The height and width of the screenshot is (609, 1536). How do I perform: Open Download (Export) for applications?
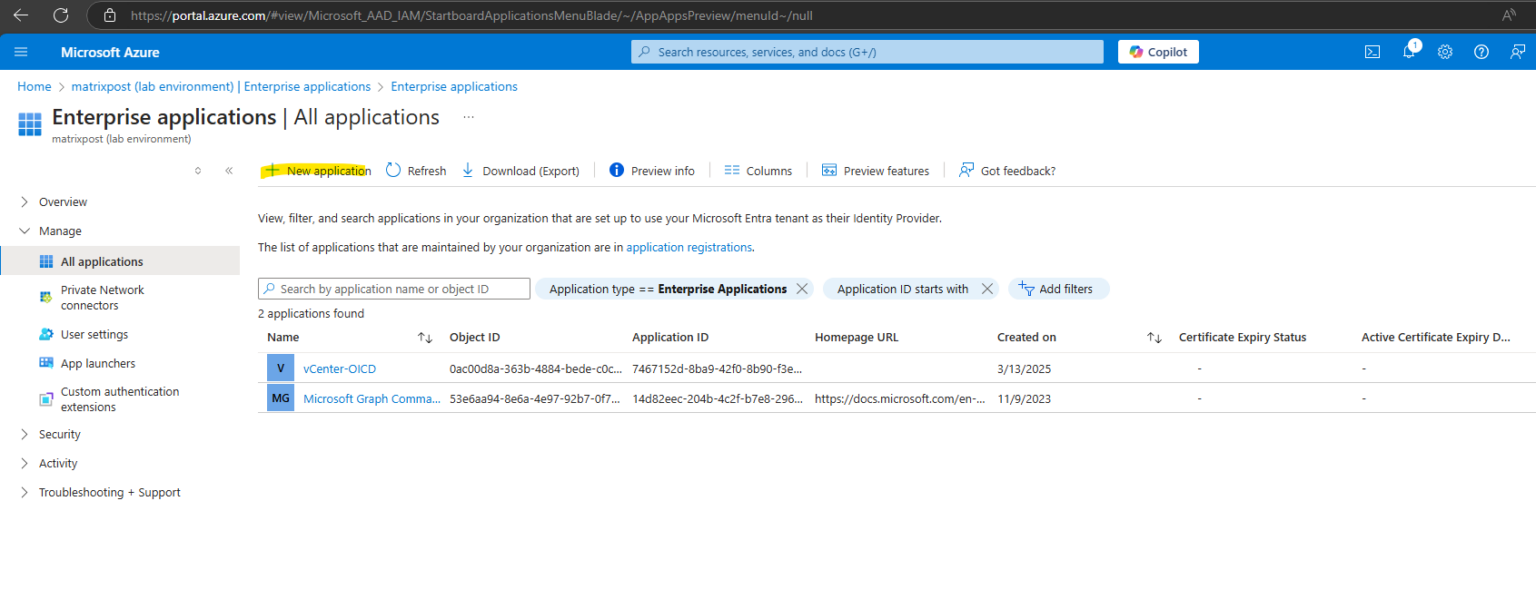[x=468, y=170]
